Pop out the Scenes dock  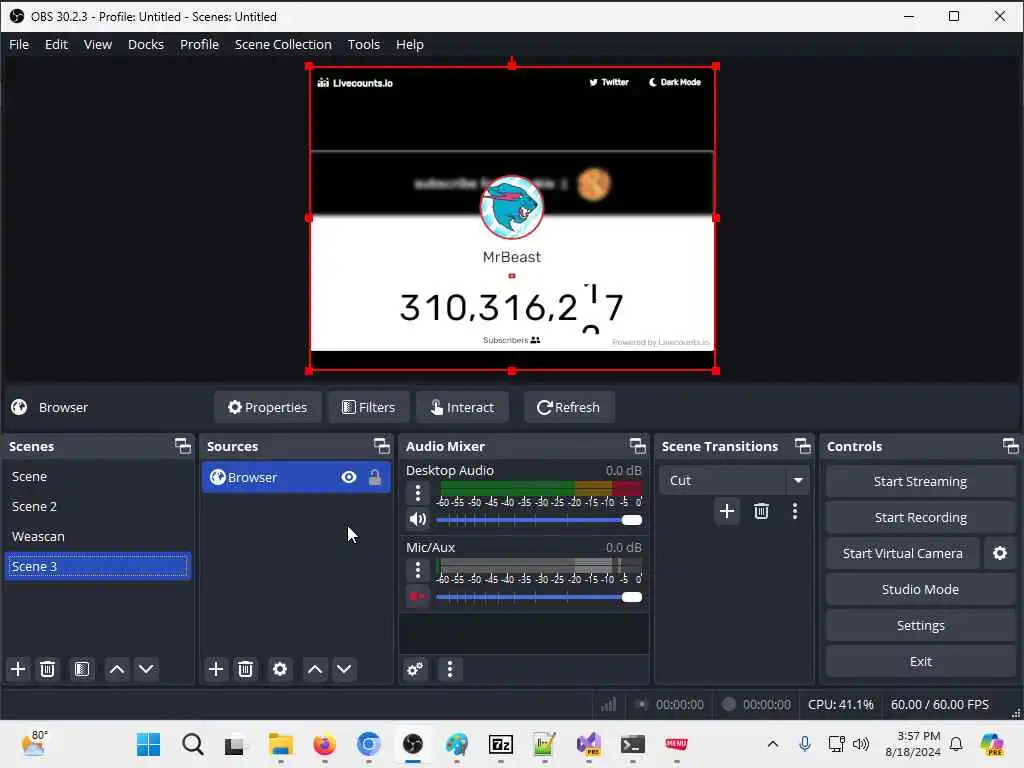pos(183,446)
